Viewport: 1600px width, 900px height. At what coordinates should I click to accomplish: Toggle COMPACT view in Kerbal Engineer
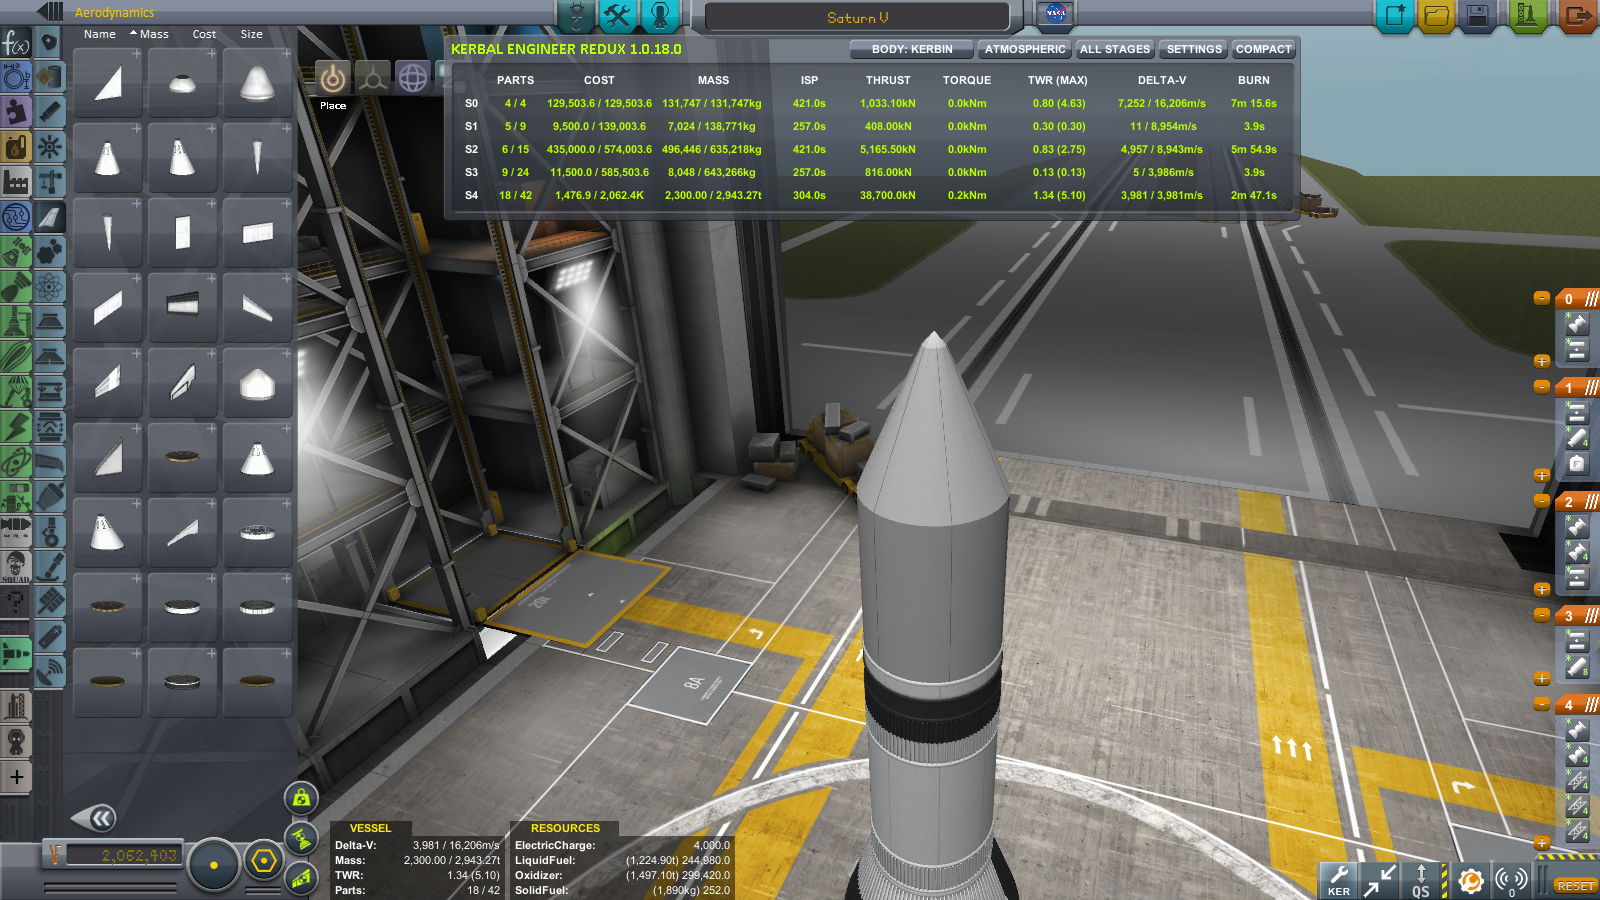click(1263, 49)
